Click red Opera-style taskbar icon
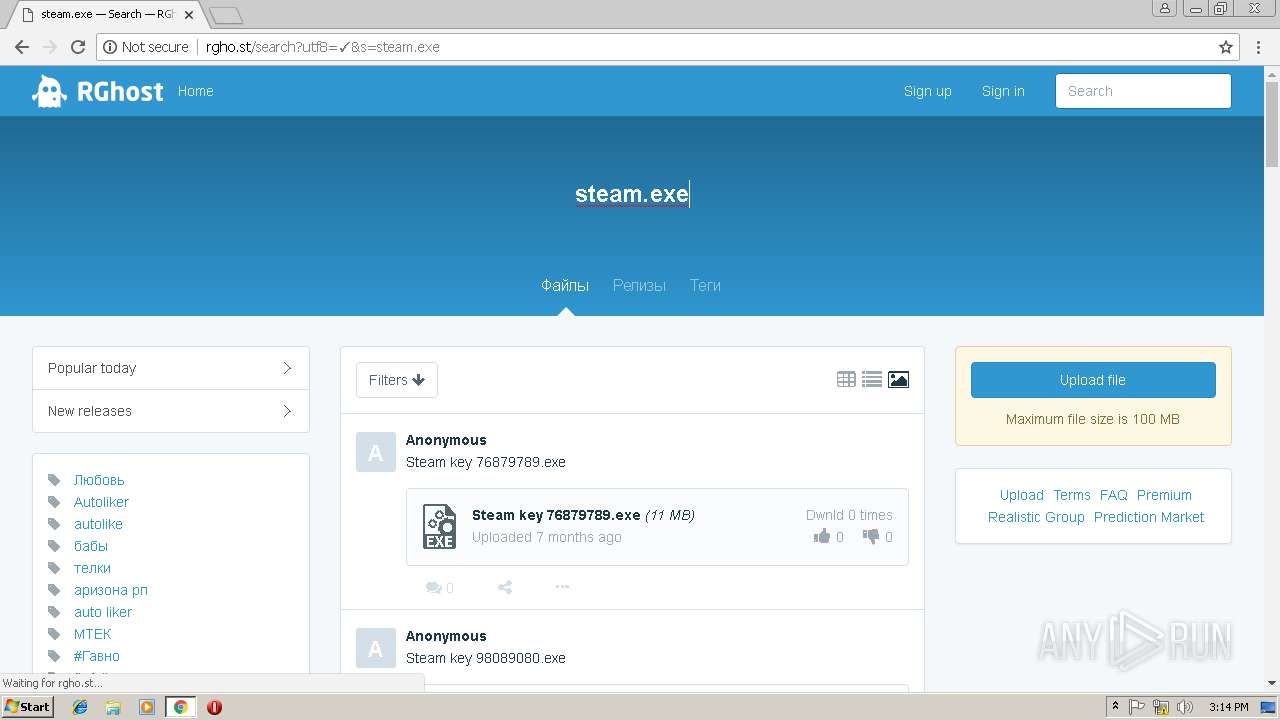 214,707
